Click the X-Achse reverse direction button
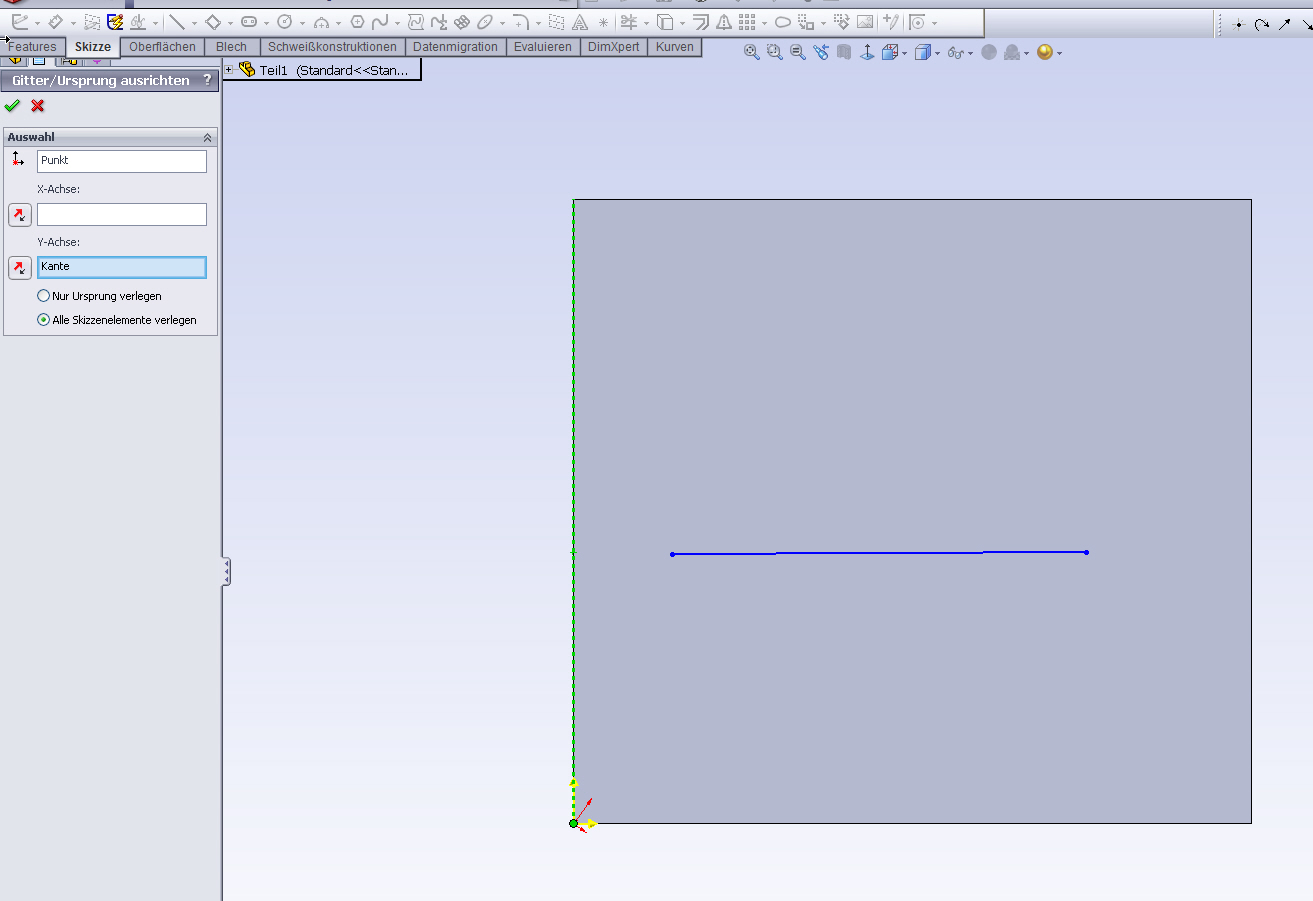The image size is (1313, 901). (x=20, y=214)
